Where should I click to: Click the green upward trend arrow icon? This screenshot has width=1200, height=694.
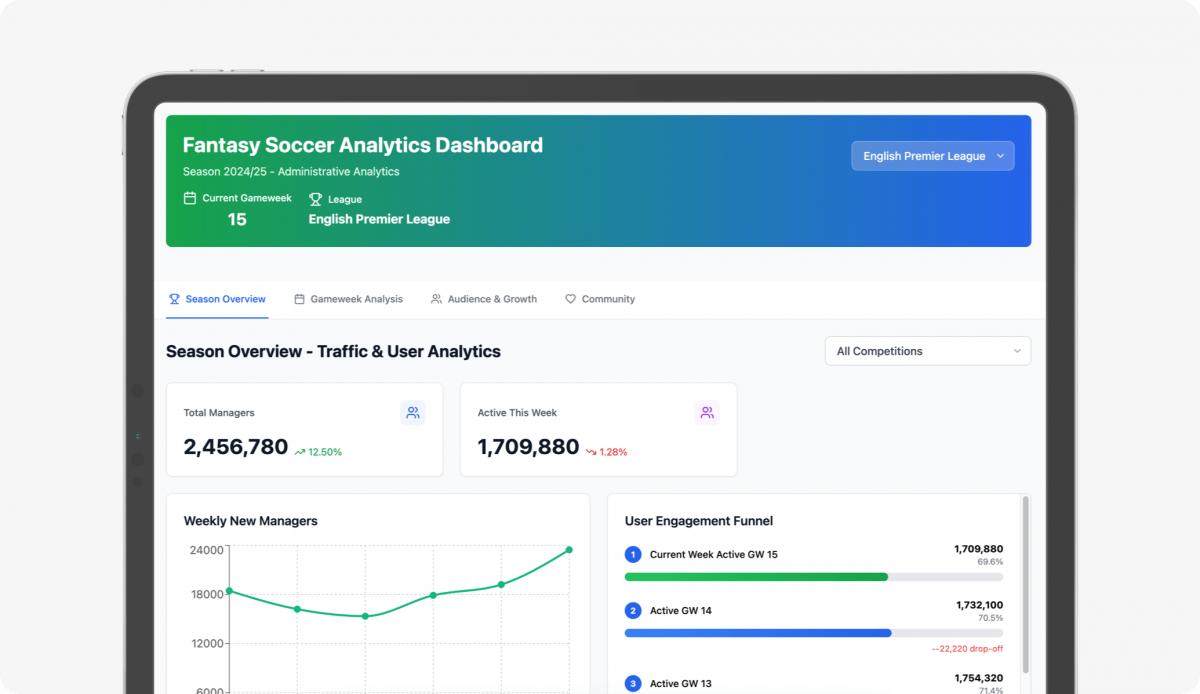pyautogui.click(x=299, y=452)
